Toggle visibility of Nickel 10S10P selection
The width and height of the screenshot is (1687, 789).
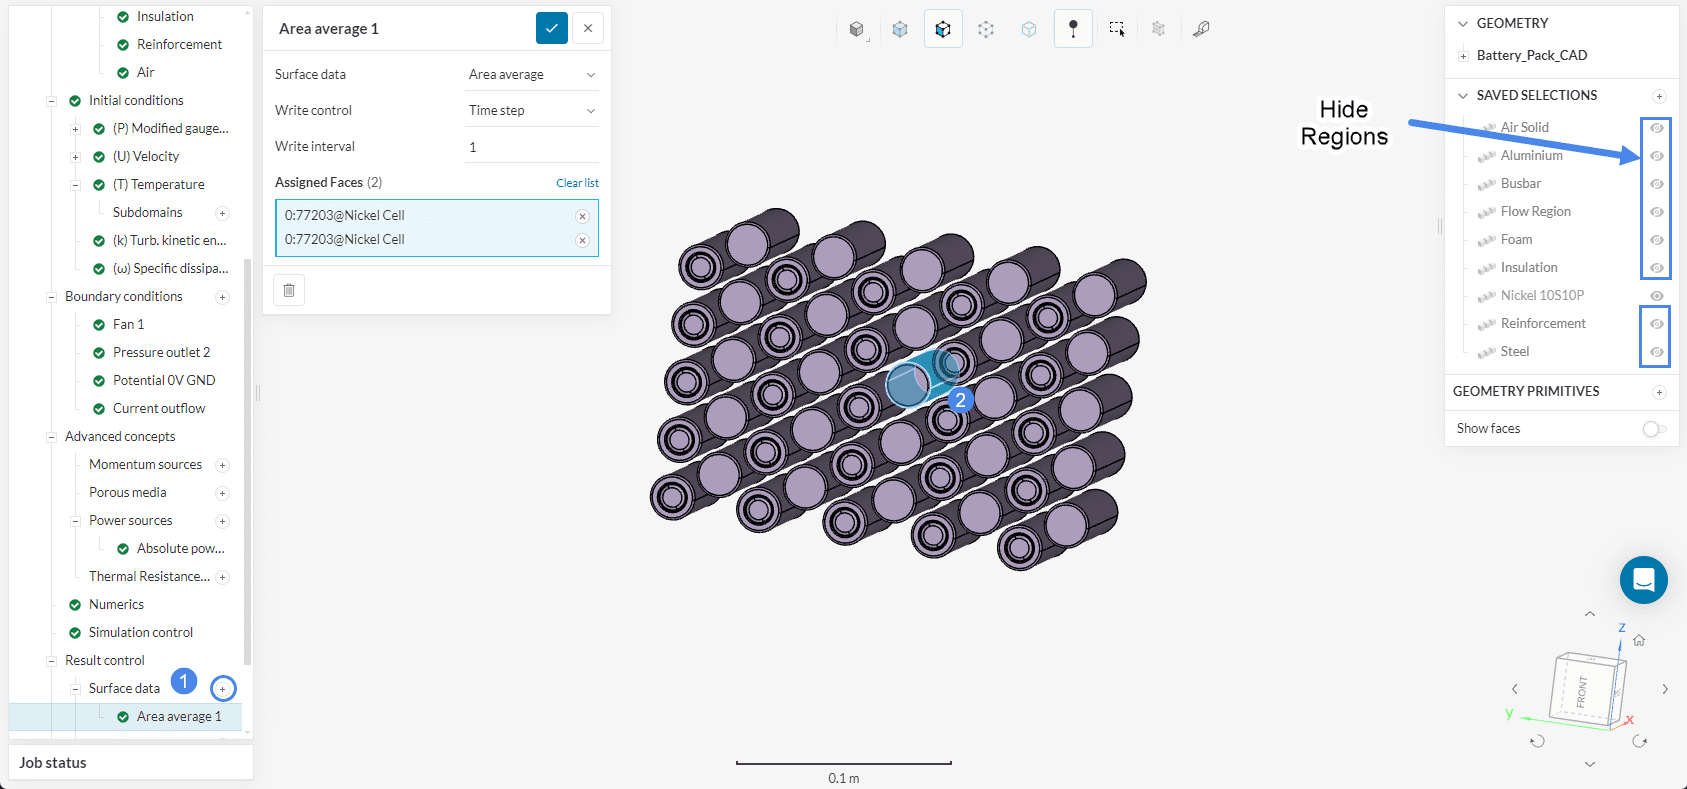click(x=1657, y=296)
